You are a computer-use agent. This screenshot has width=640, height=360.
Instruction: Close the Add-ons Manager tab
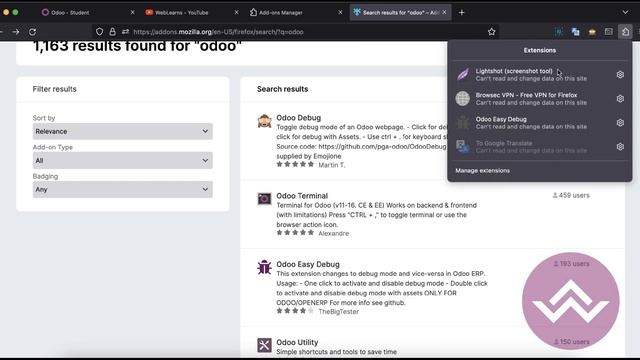pos(340,13)
